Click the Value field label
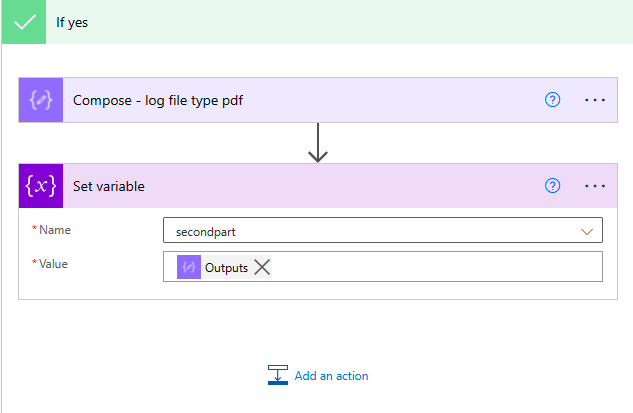This screenshot has width=633, height=413. pyautogui.click(x=54, y=264)
